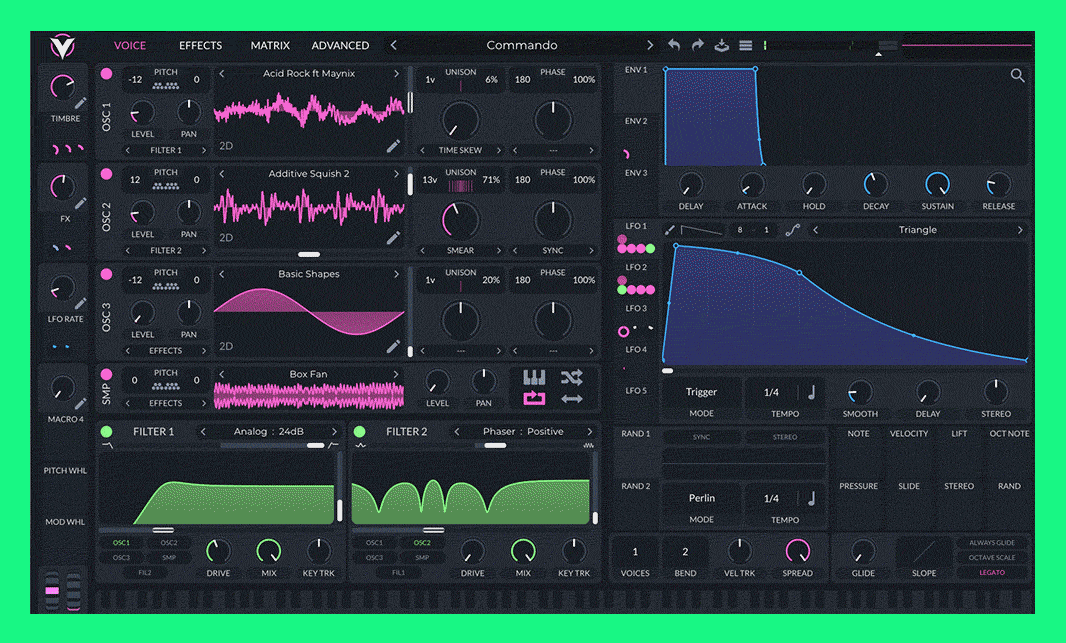
Task: Toggle the Filter 1 power button
Action: tap(106, 432)
